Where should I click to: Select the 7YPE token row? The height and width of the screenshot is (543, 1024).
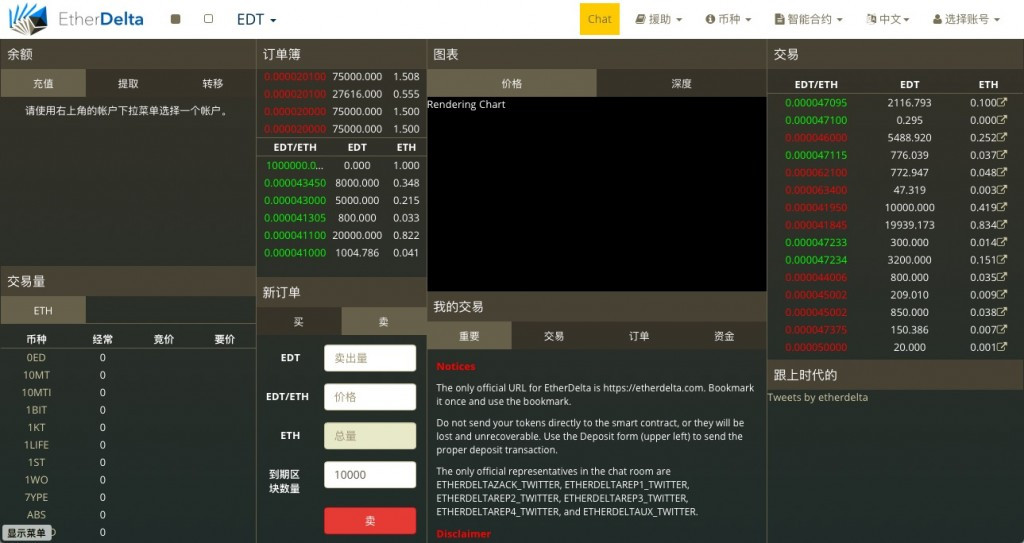[128, 497]
